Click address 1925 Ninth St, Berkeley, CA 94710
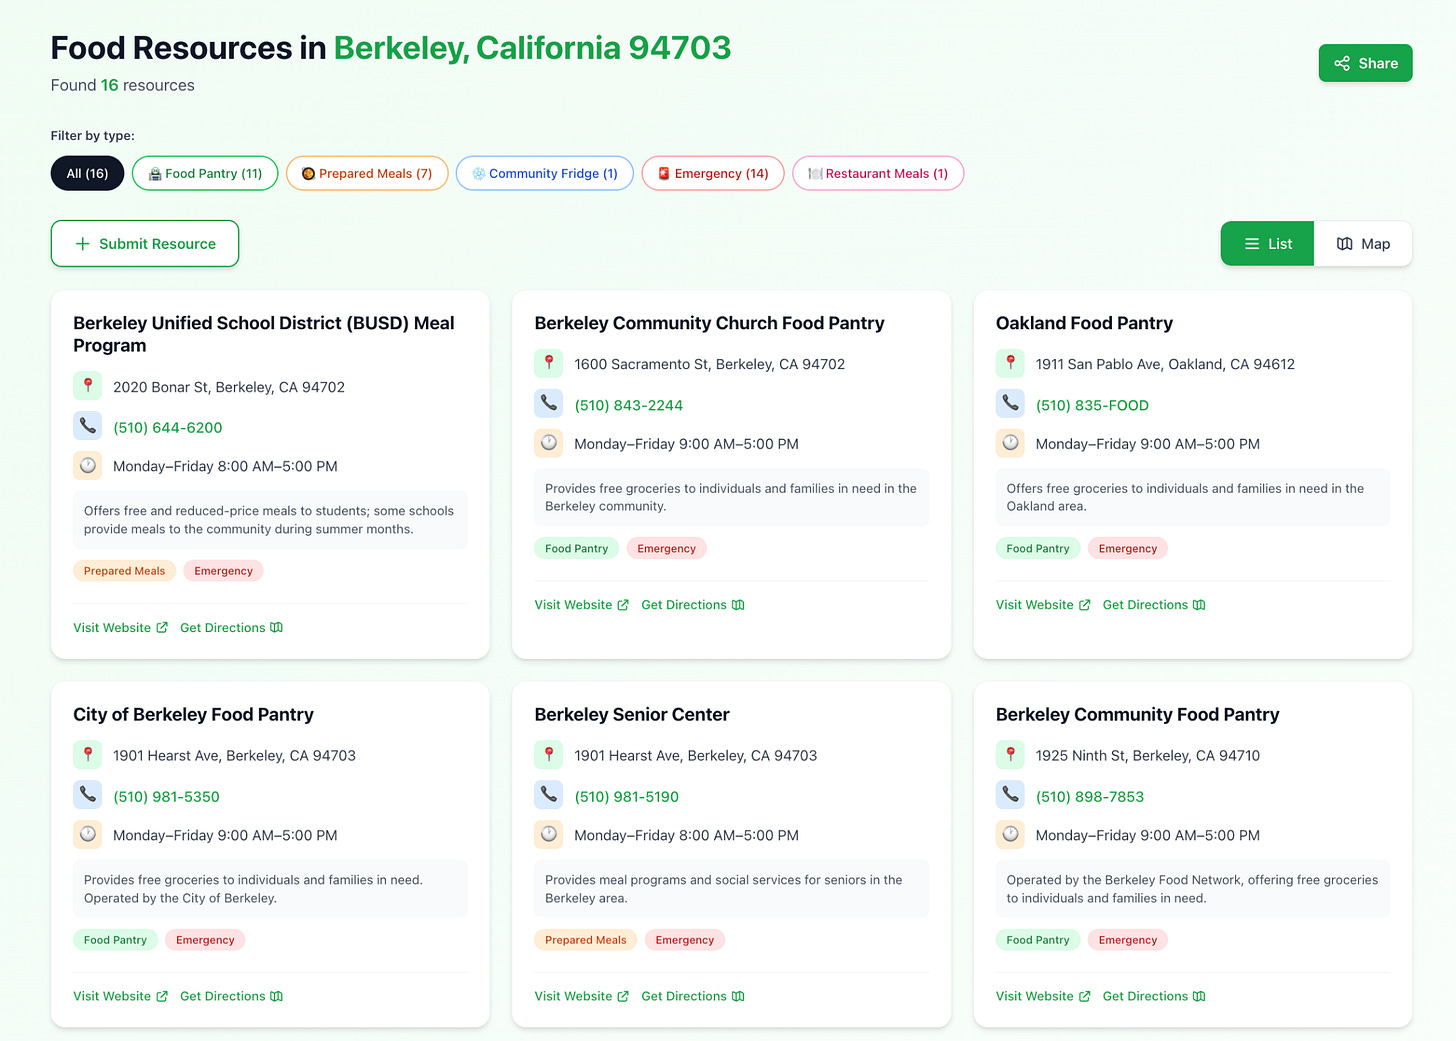The height and width of the screenshot is (1041, 1456). (1147, 756)
